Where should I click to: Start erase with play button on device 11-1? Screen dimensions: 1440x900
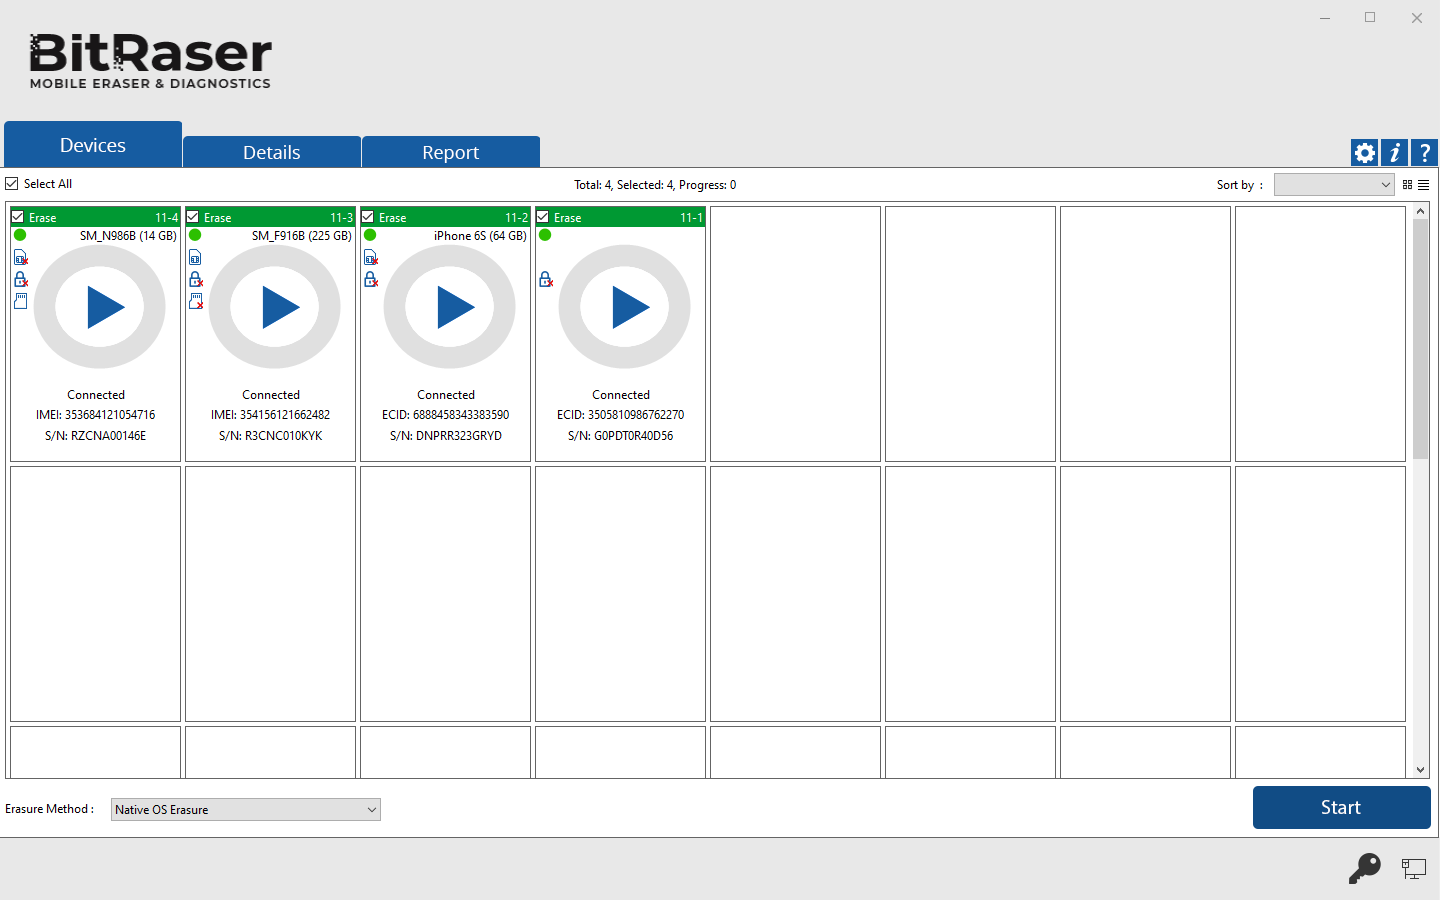tap(625, 307)
